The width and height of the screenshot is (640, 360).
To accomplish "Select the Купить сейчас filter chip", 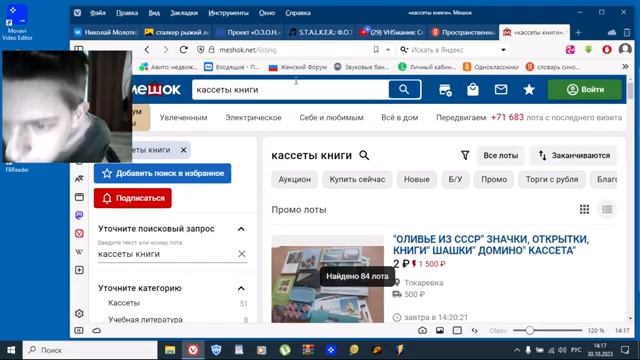I will pos(357,179).
